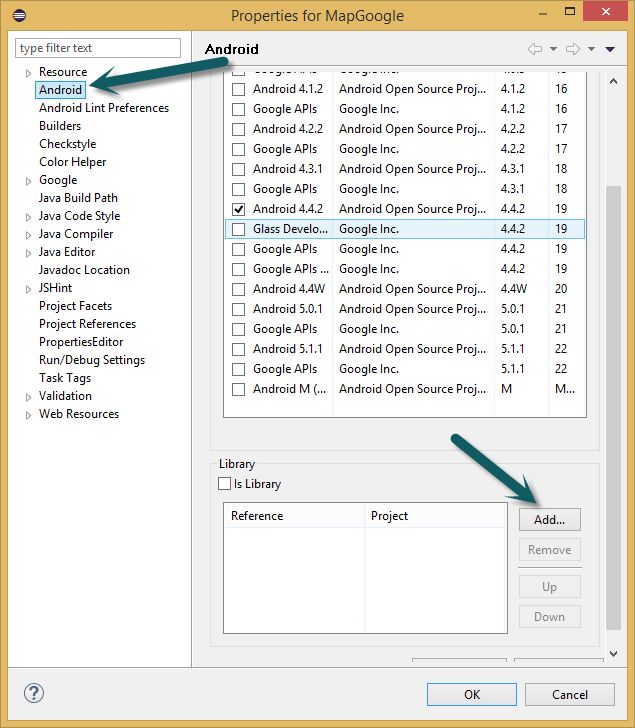
Task: Check the Android 4.1.2 target checkbox
Action: 238,89
